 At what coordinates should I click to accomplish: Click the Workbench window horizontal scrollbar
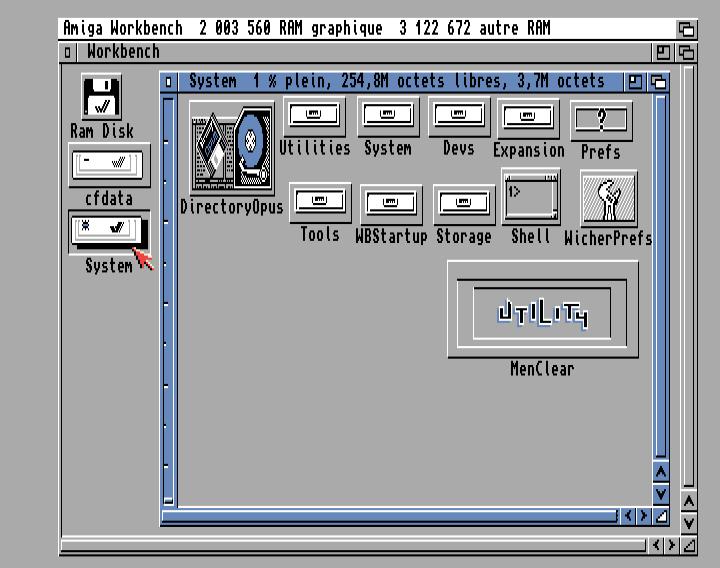point(354,546)
